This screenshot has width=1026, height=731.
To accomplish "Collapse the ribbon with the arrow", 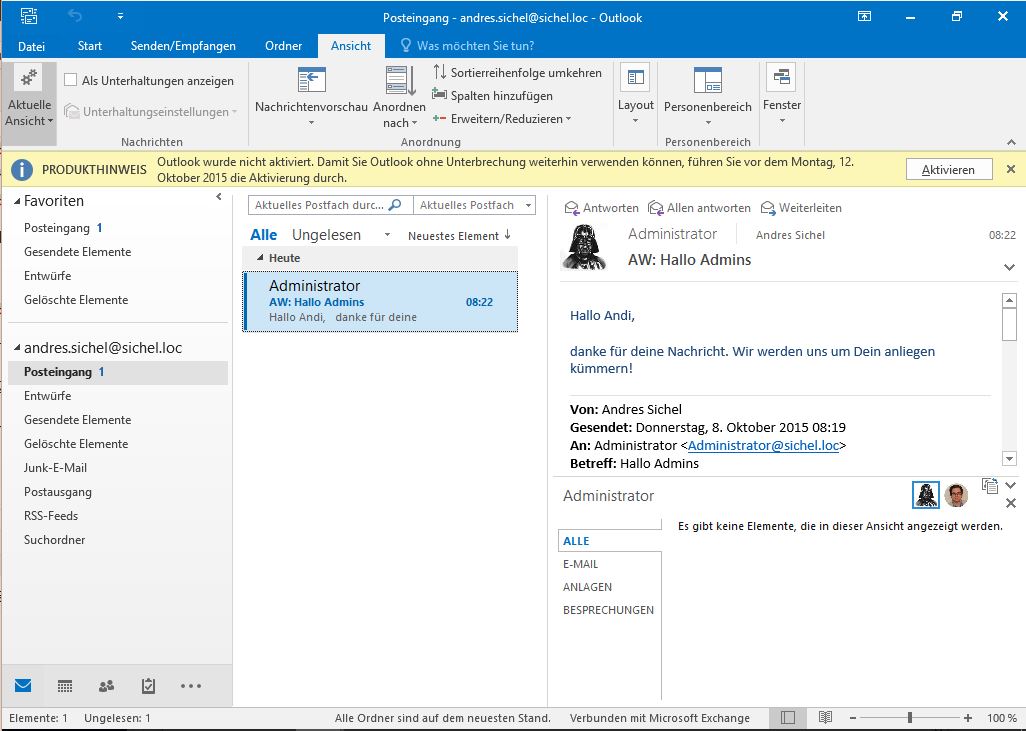I will (x=1012, y=142).
